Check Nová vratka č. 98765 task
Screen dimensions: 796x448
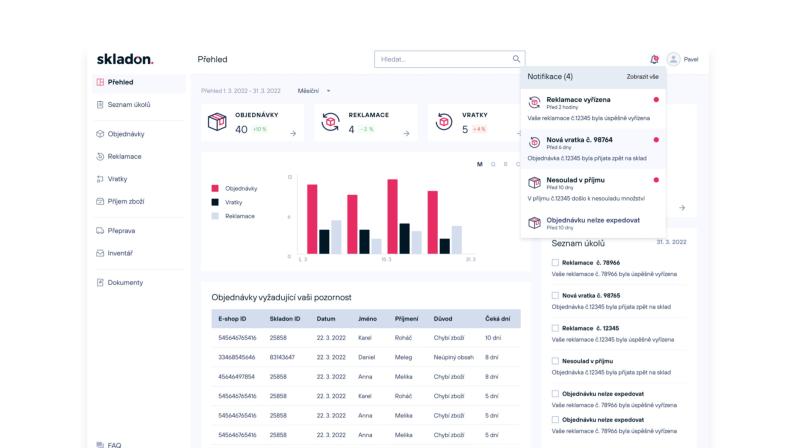[555, 295]
